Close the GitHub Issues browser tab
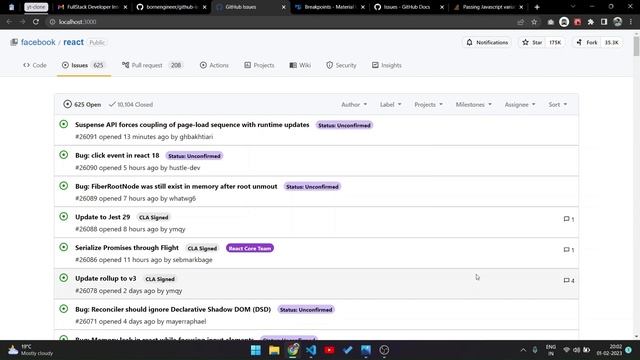The width and height of the screenshot is (640, 360). click(283, 7)
